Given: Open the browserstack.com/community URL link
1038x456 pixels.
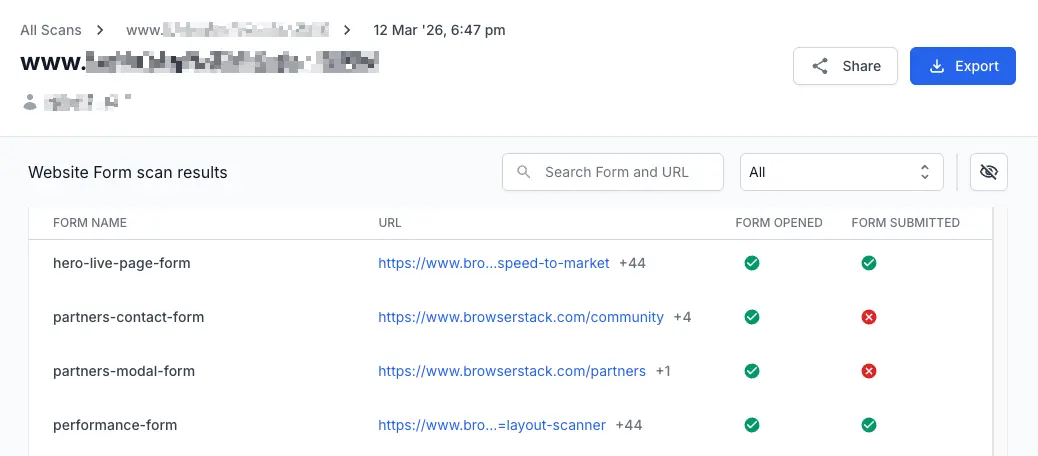Looking at the screenshot, I should click(520, 317).
